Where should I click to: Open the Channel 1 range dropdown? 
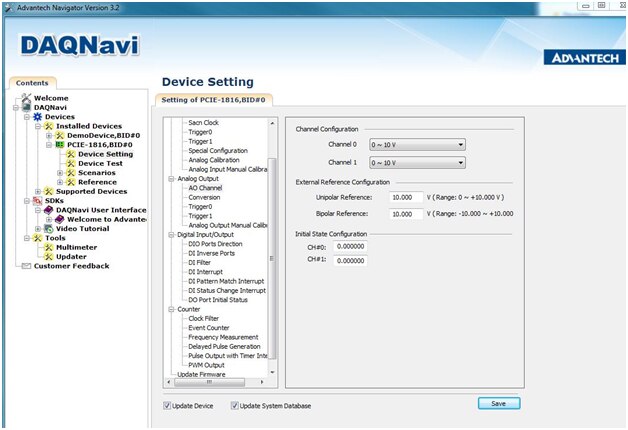click(x=417, y=163)
